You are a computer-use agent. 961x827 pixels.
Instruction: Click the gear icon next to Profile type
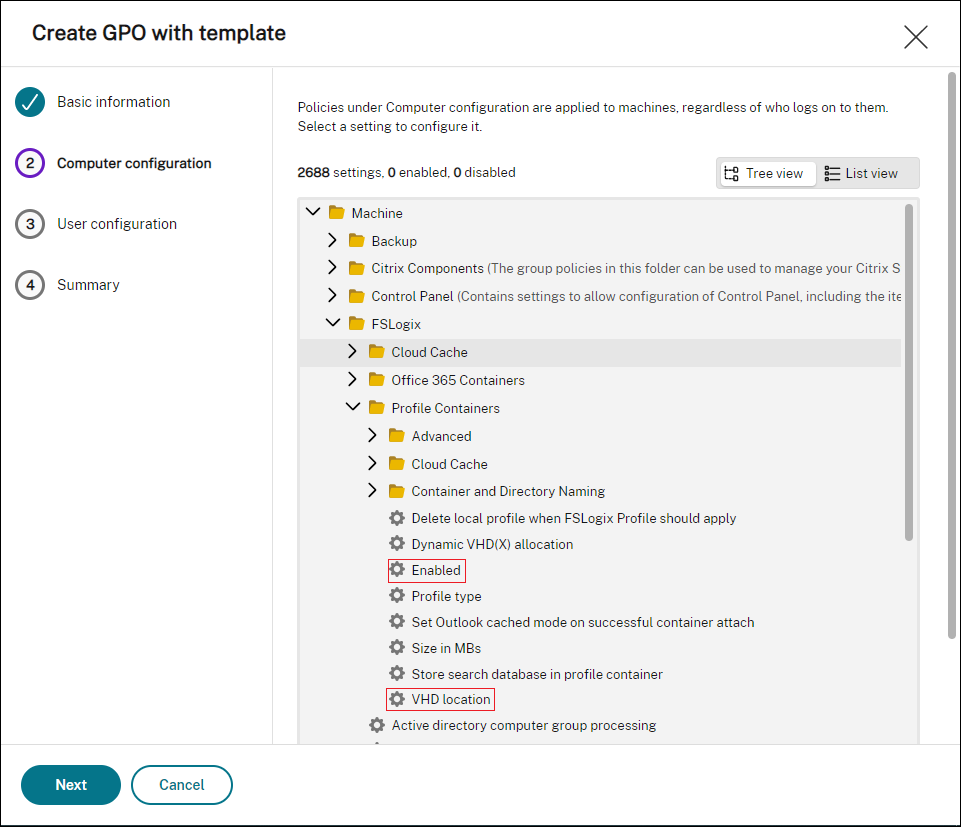point(397,596)
